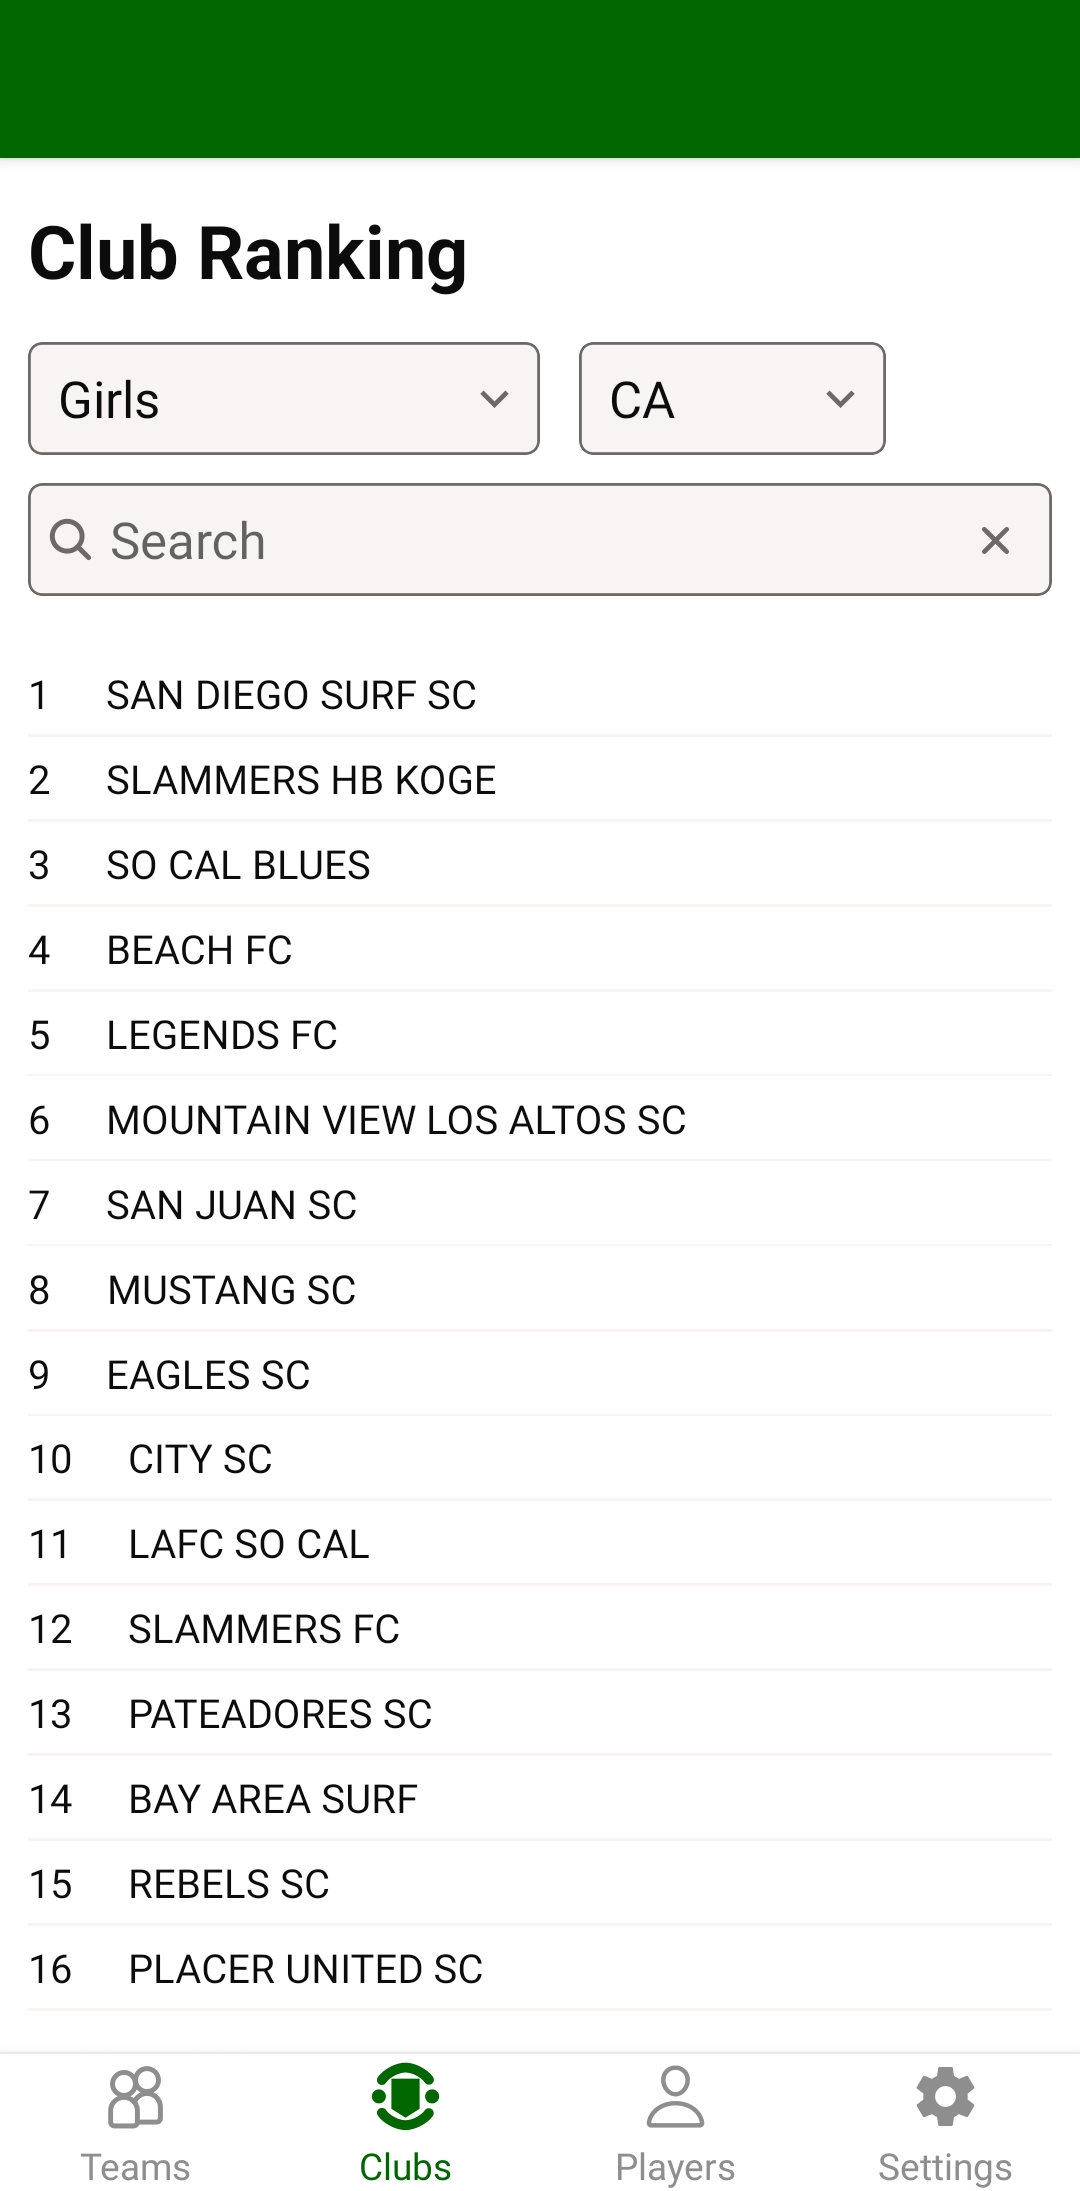Select PATEADORES SC from rankings
Image resolution: width=1080 pixels, height=2191 pixels.
280,1714
